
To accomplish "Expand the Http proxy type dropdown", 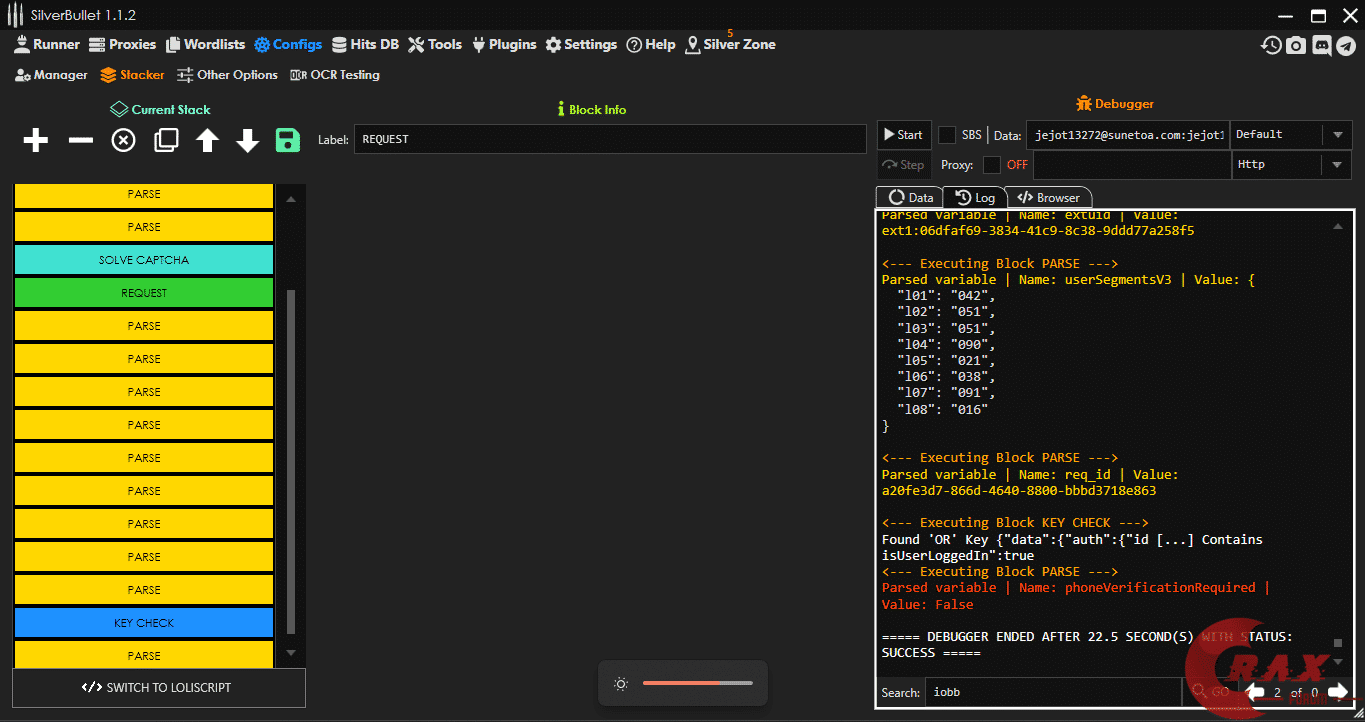I will coord(1291,165).
